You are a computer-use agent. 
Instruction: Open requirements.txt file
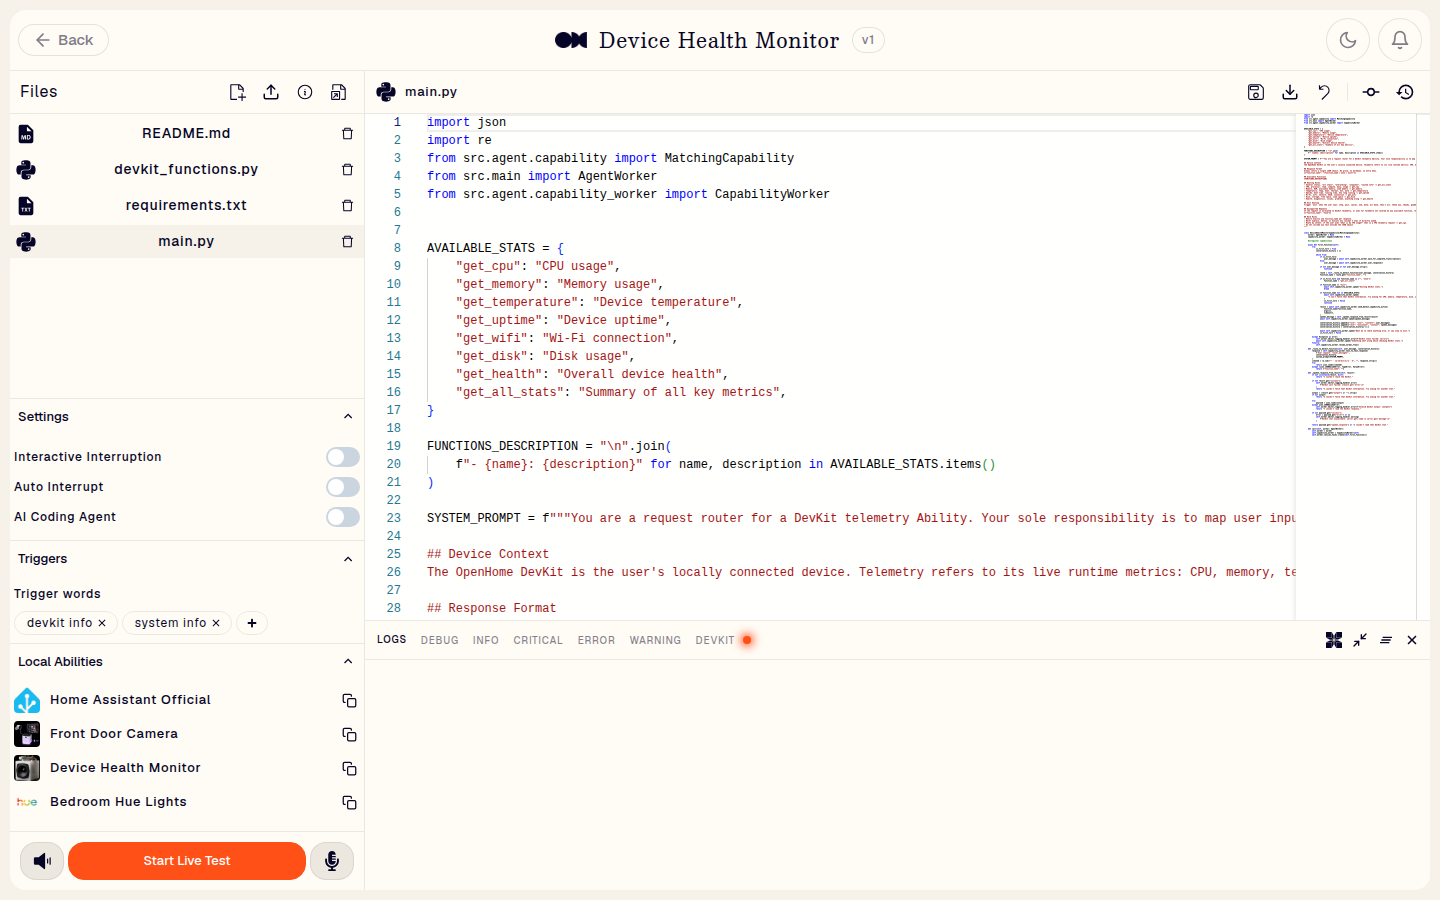point(186,205)
